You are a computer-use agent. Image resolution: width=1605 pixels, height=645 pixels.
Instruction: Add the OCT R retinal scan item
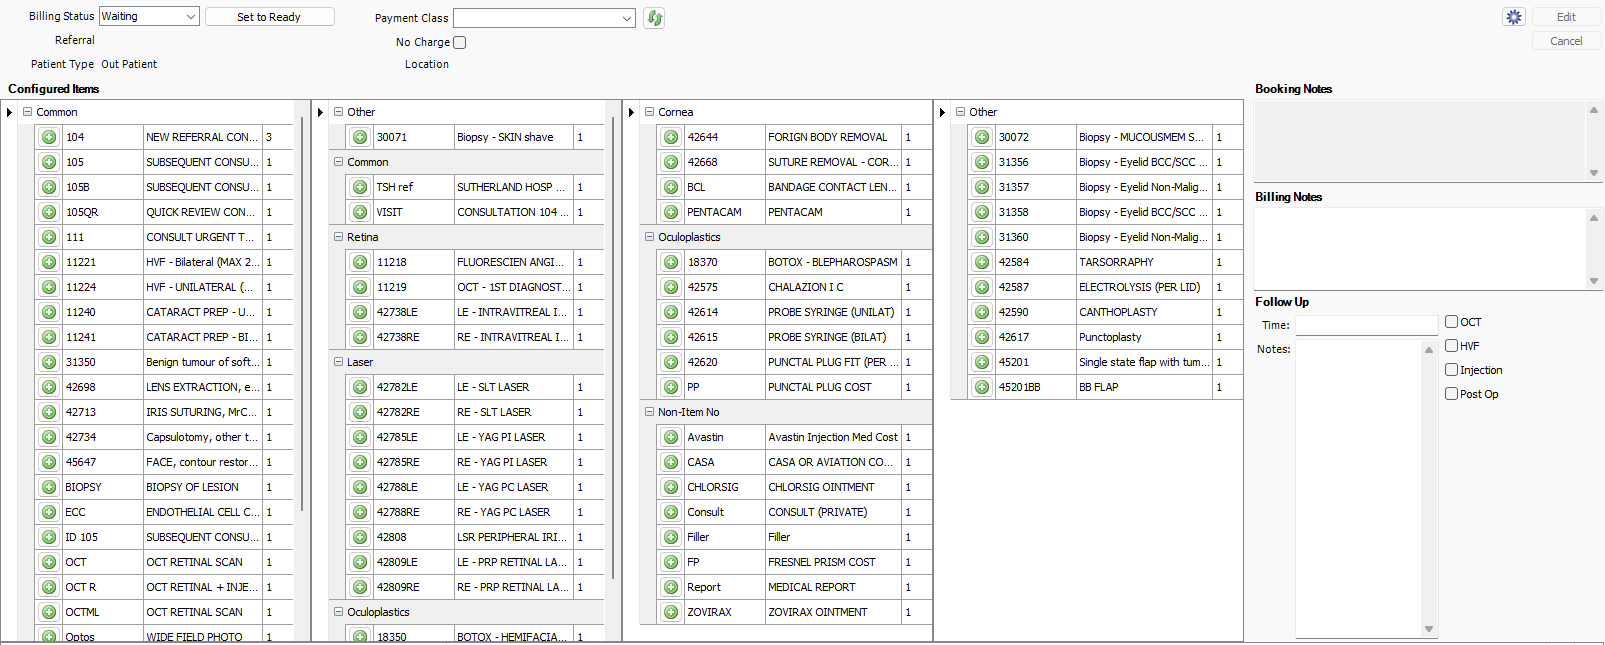pyautogui.click(x=48, y=587)
